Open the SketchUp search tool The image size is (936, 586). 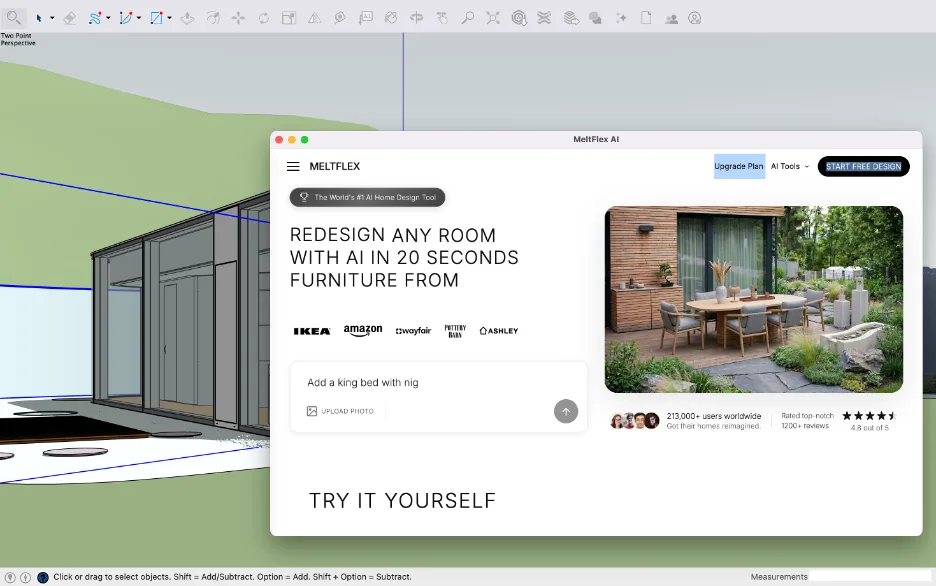[x=13, y=18]
